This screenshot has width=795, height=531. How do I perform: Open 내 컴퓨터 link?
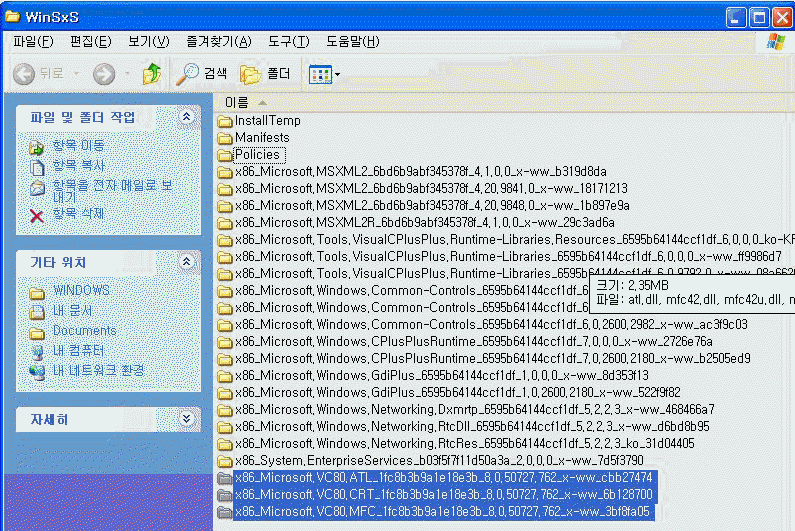(78, 350)
